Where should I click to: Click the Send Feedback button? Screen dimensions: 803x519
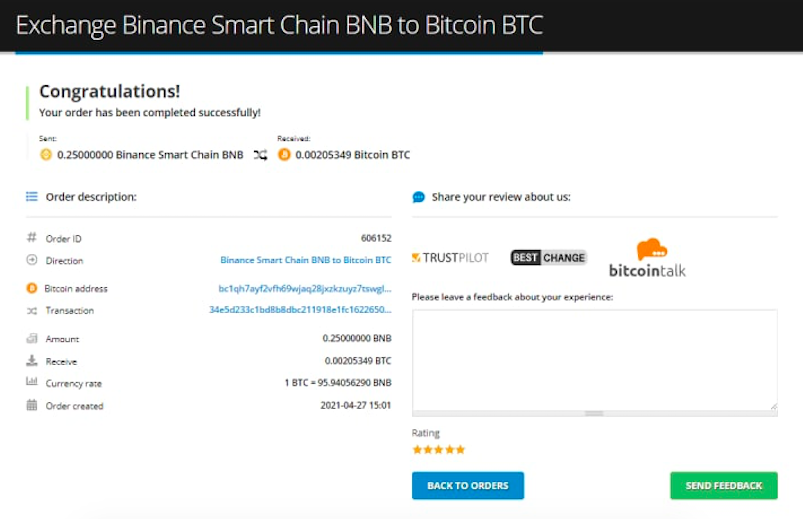[724, 485]
